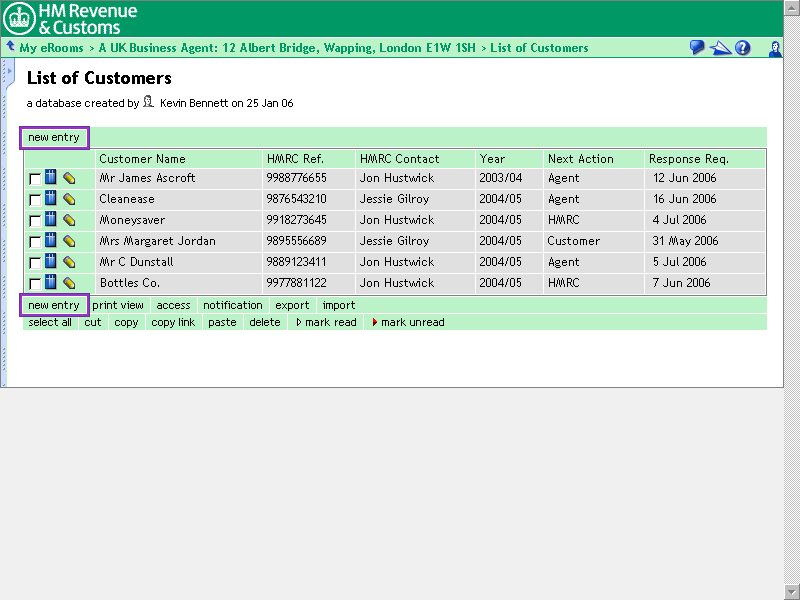The height and width of the screenshot is (600, 800).
Task: Open print view in bottom toolbar
Action: click(118, 306)
